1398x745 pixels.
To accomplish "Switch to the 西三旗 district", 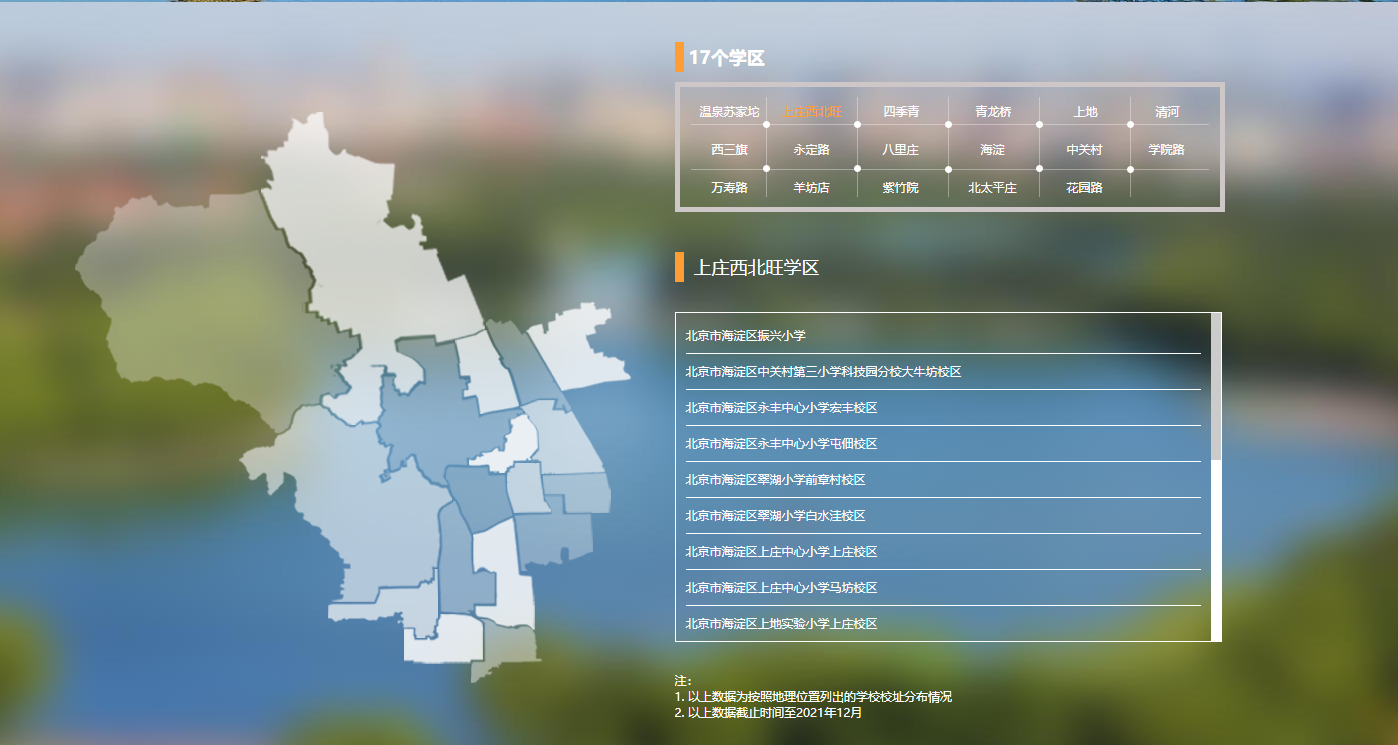I will (729, 150).
